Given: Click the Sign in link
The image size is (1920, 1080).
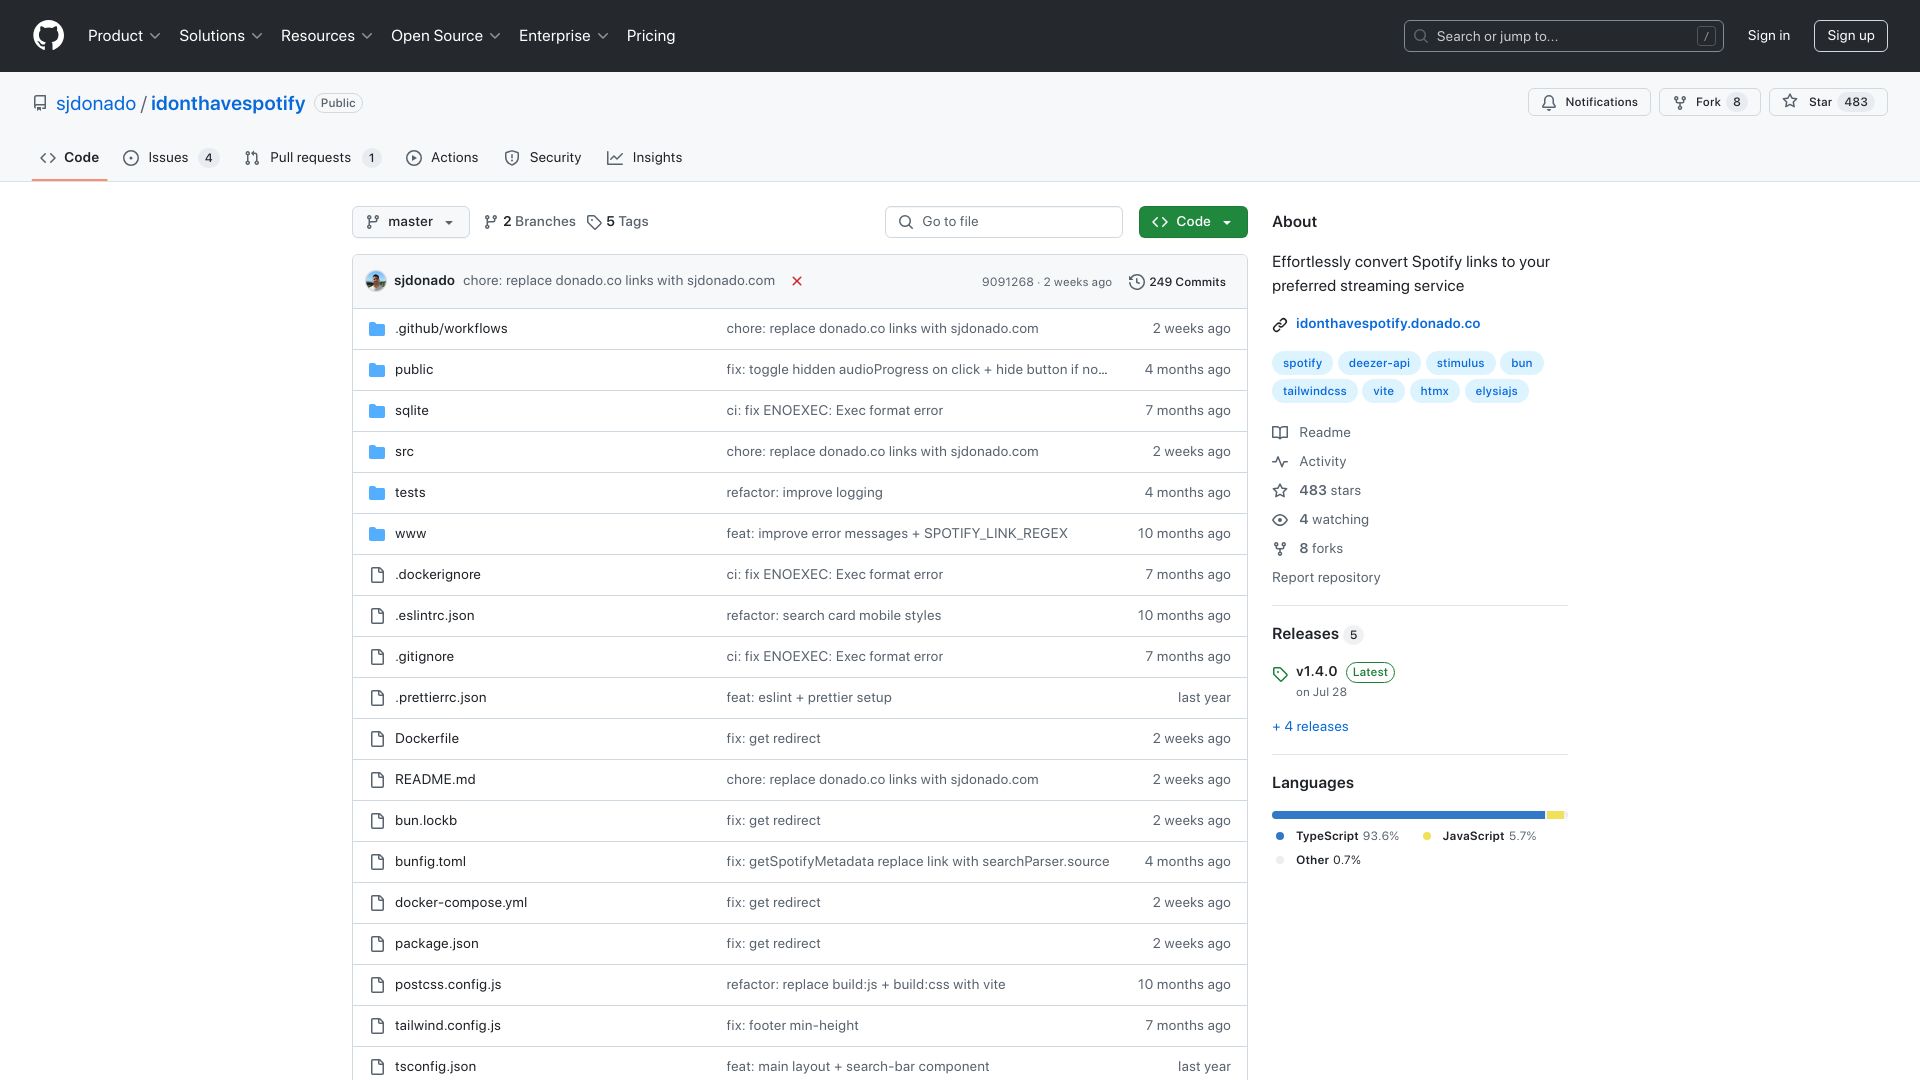Looking at the screenshot, I should (1769, 36).
